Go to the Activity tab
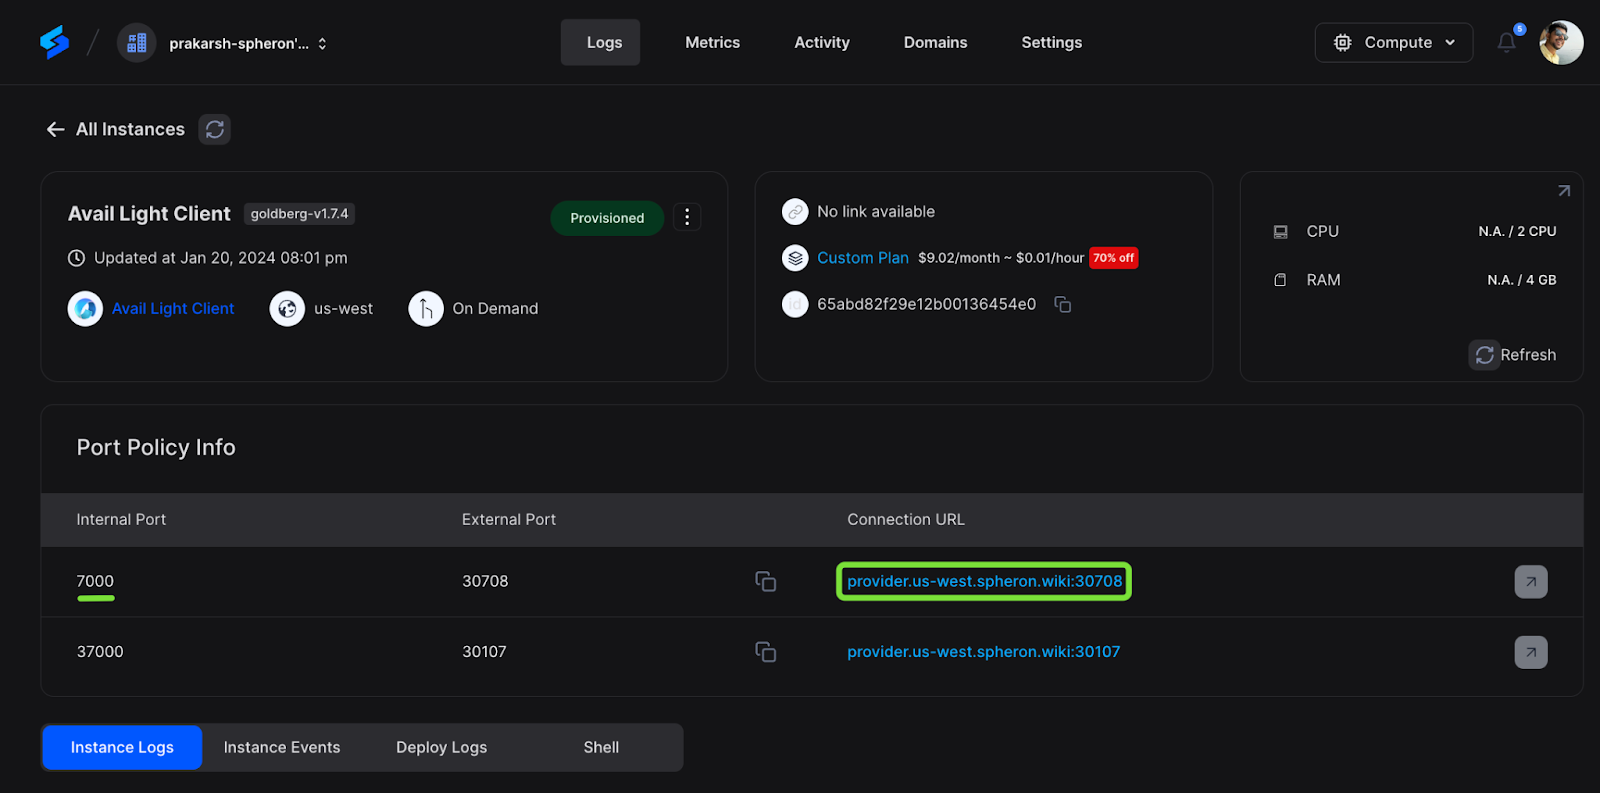 click(822, 42)
